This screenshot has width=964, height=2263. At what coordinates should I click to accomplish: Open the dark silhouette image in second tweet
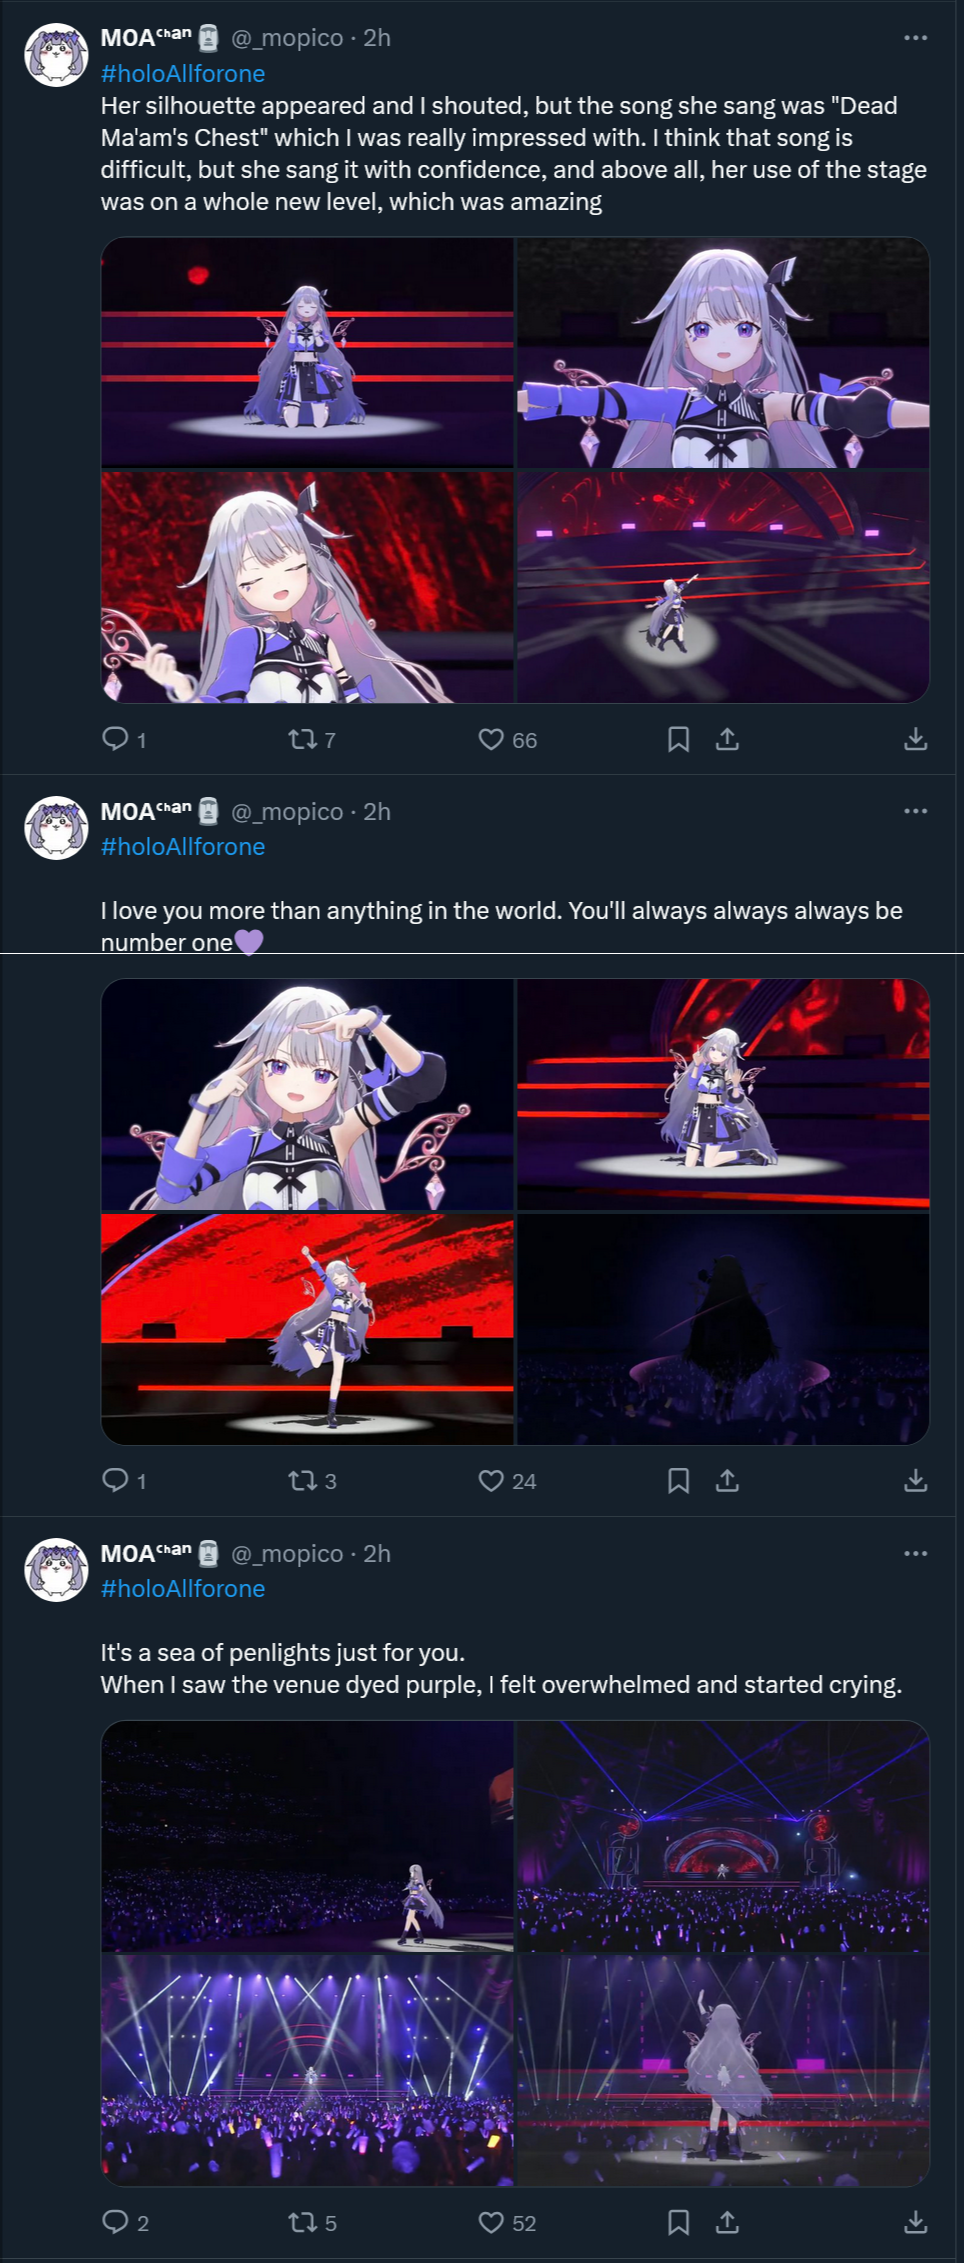pyautogui.click(x=723, y=1329)
